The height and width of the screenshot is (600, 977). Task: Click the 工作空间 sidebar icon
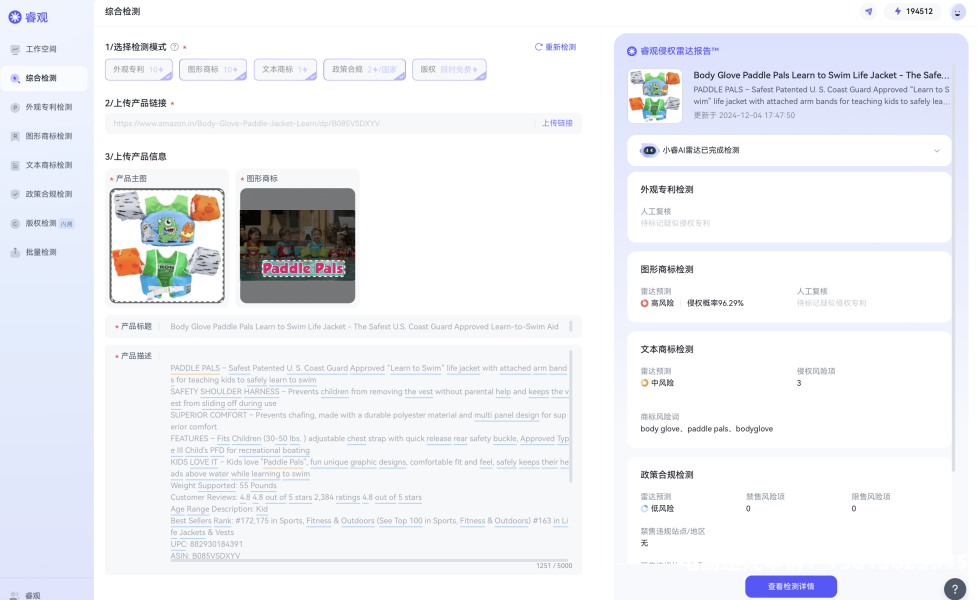(15, 49)
